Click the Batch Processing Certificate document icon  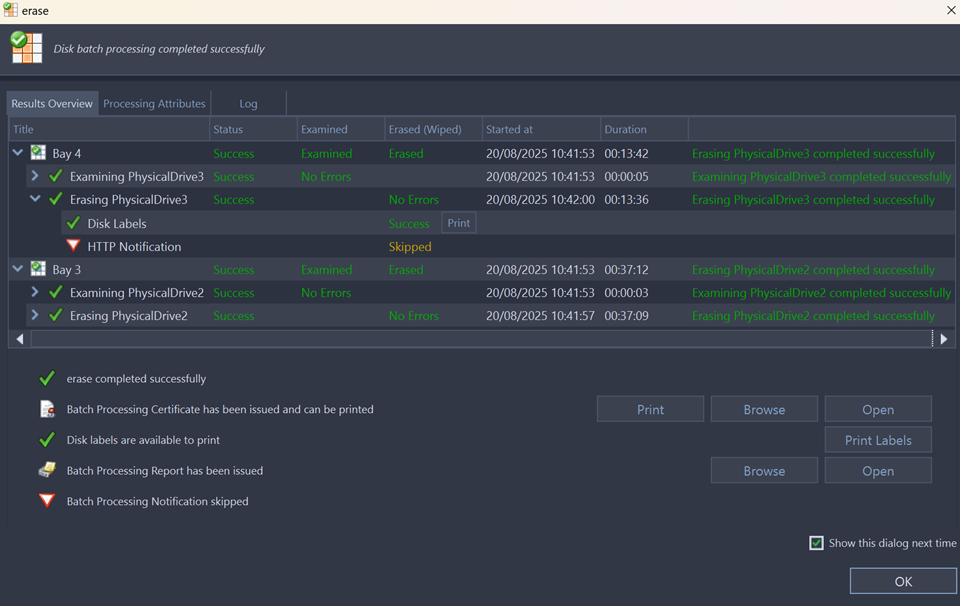click(47, 409)
